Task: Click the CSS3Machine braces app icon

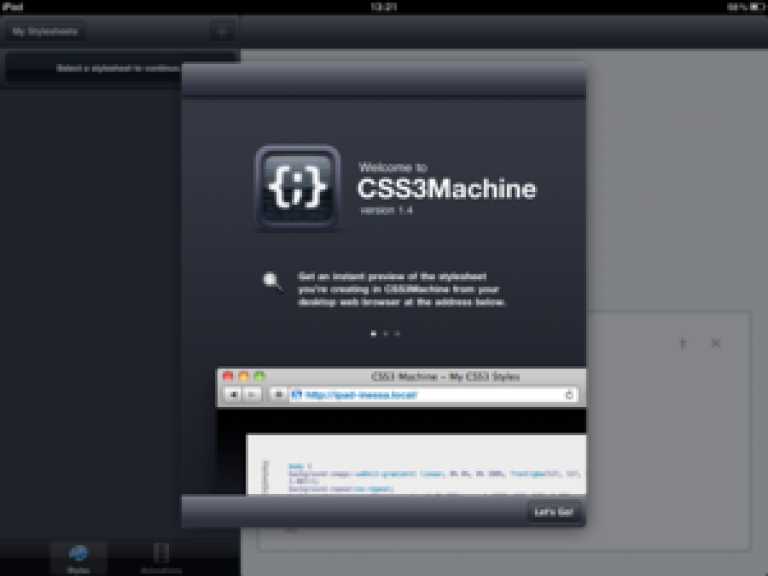Action: coord(298,188)
